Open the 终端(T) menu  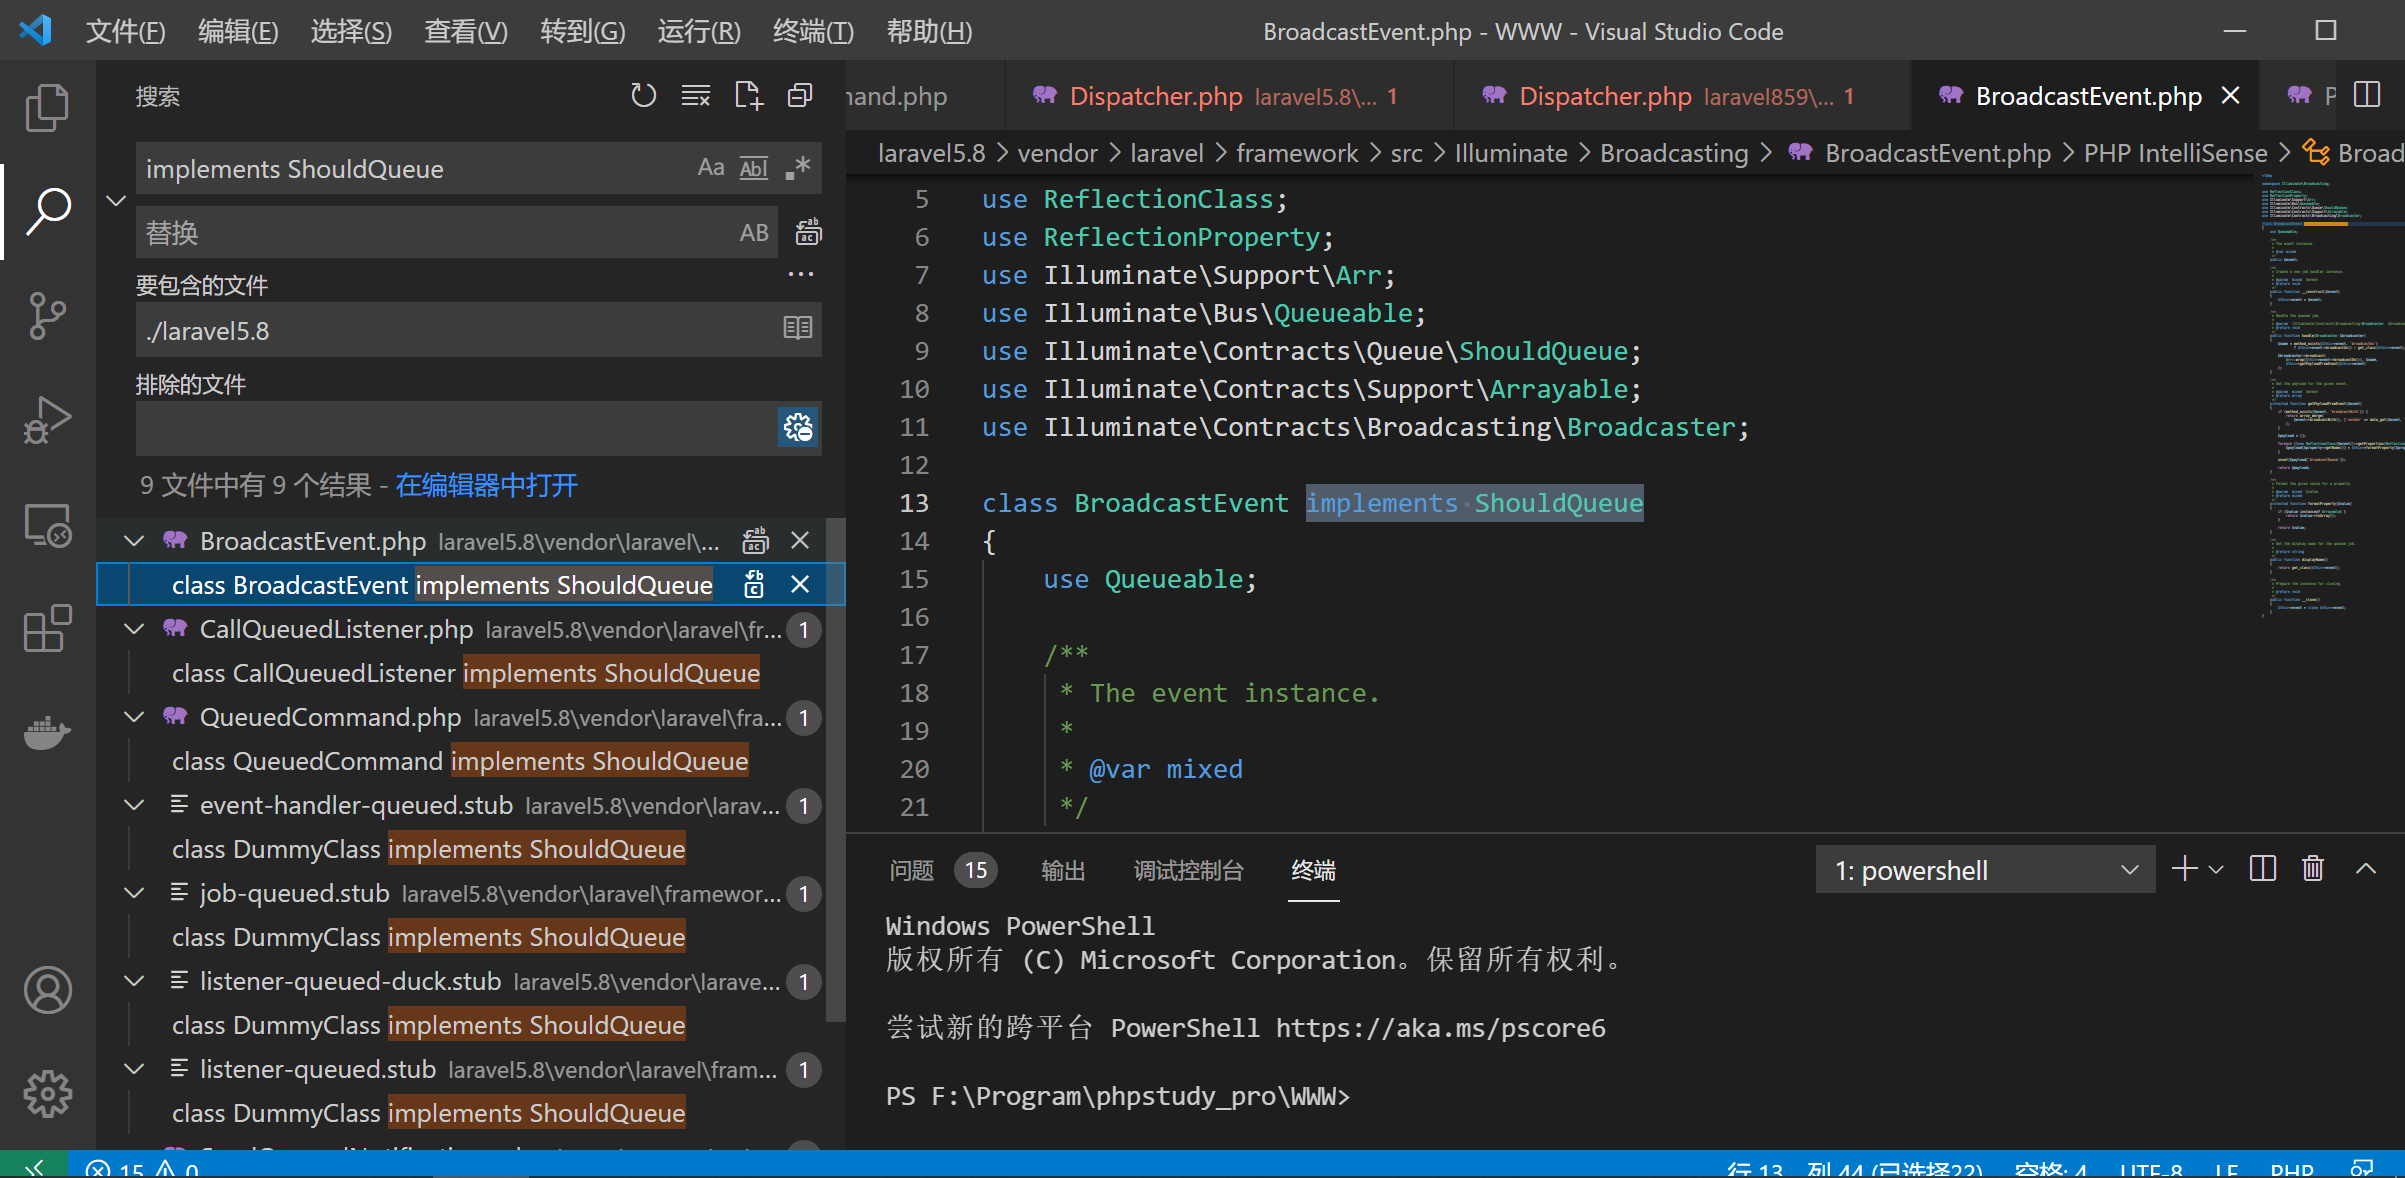(813, 31)
